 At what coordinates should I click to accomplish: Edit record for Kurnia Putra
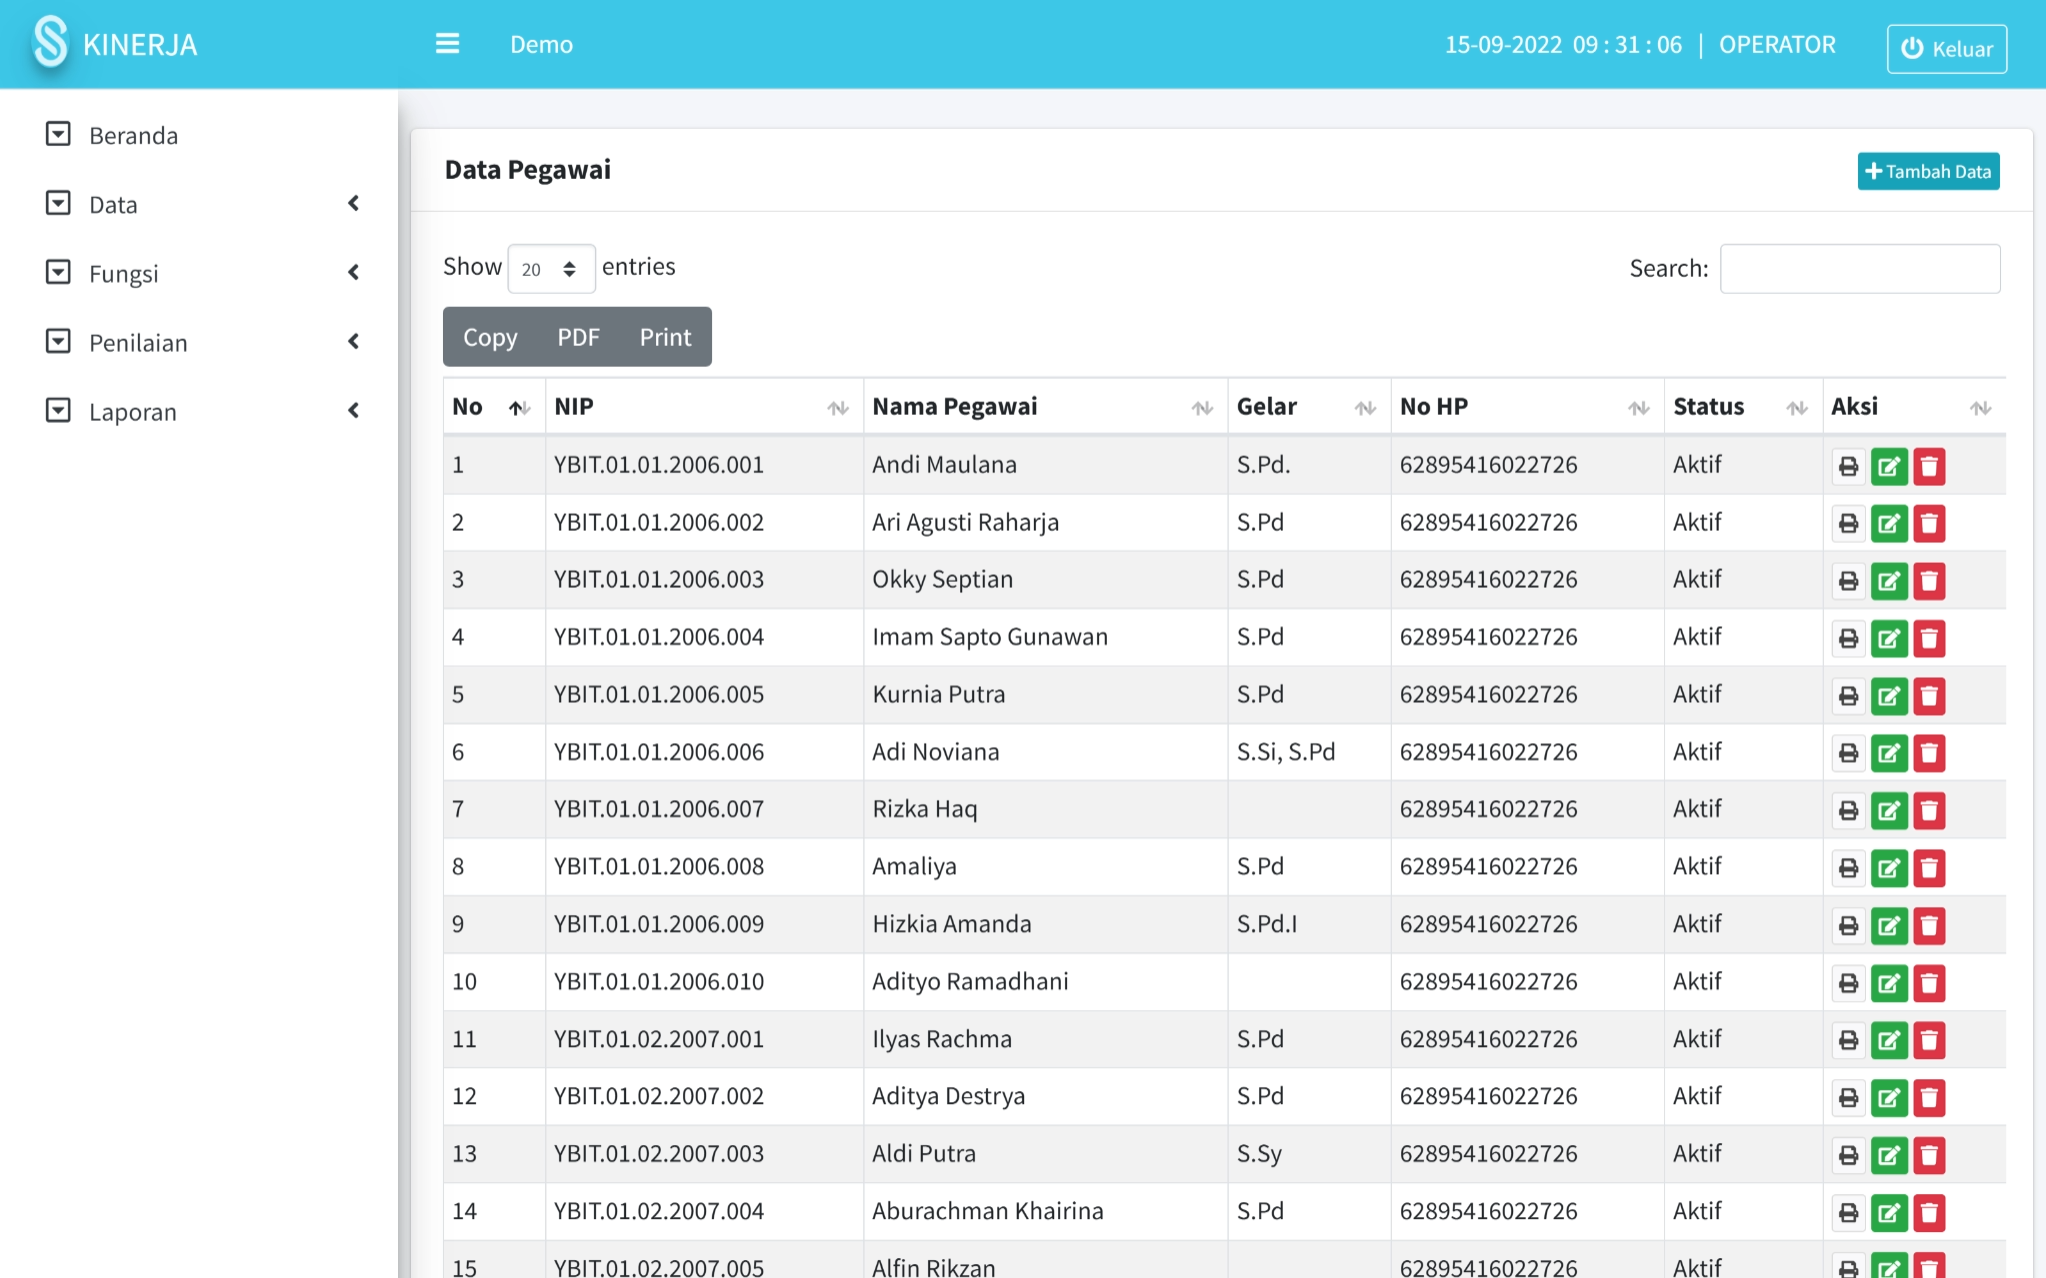click(x=1889, y=696)
